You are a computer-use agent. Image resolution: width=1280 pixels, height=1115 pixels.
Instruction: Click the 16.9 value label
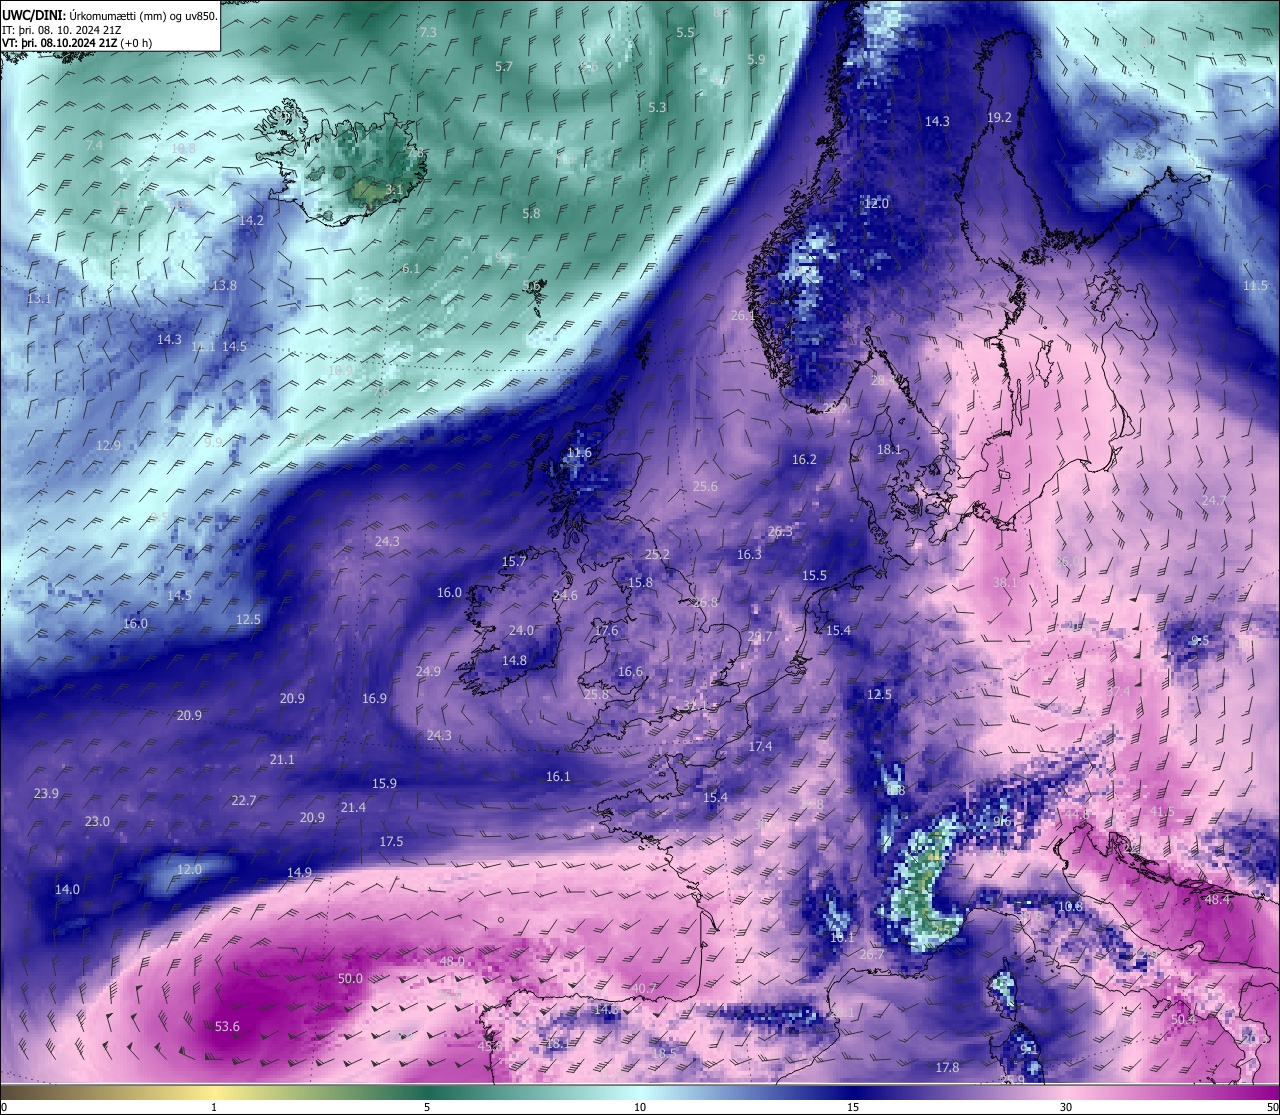[374, 698]
